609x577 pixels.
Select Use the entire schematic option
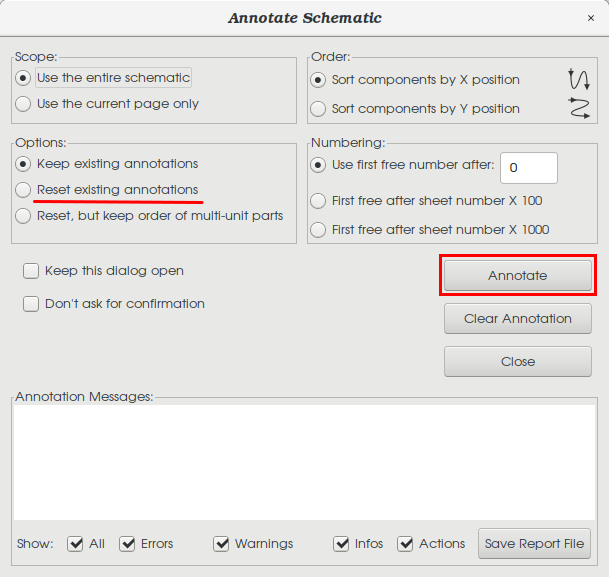[24, 78]
